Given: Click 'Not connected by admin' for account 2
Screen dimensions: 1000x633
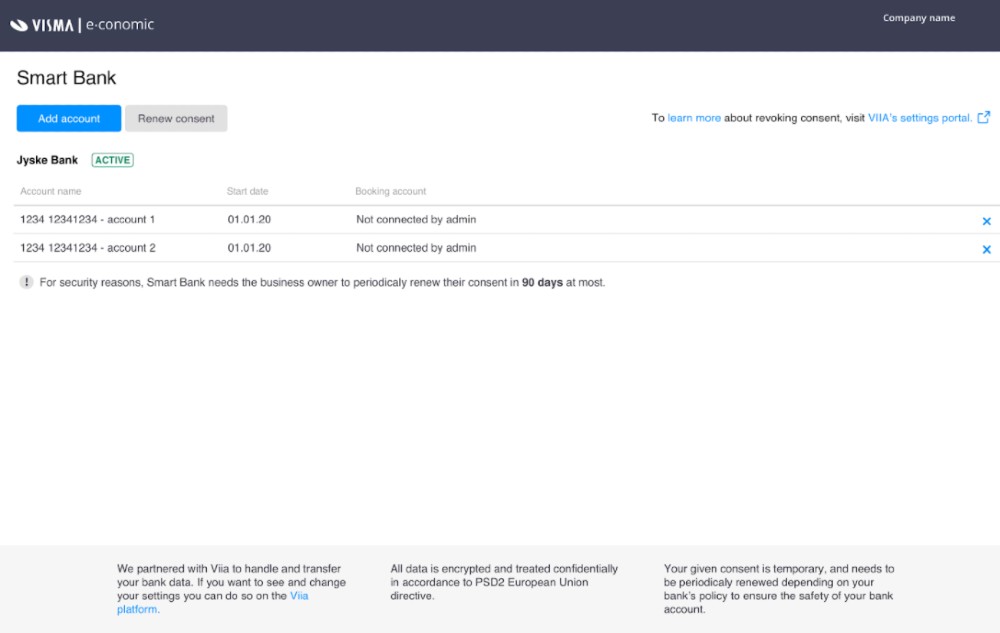Looking at the screenshot, I should click(416, 248).
